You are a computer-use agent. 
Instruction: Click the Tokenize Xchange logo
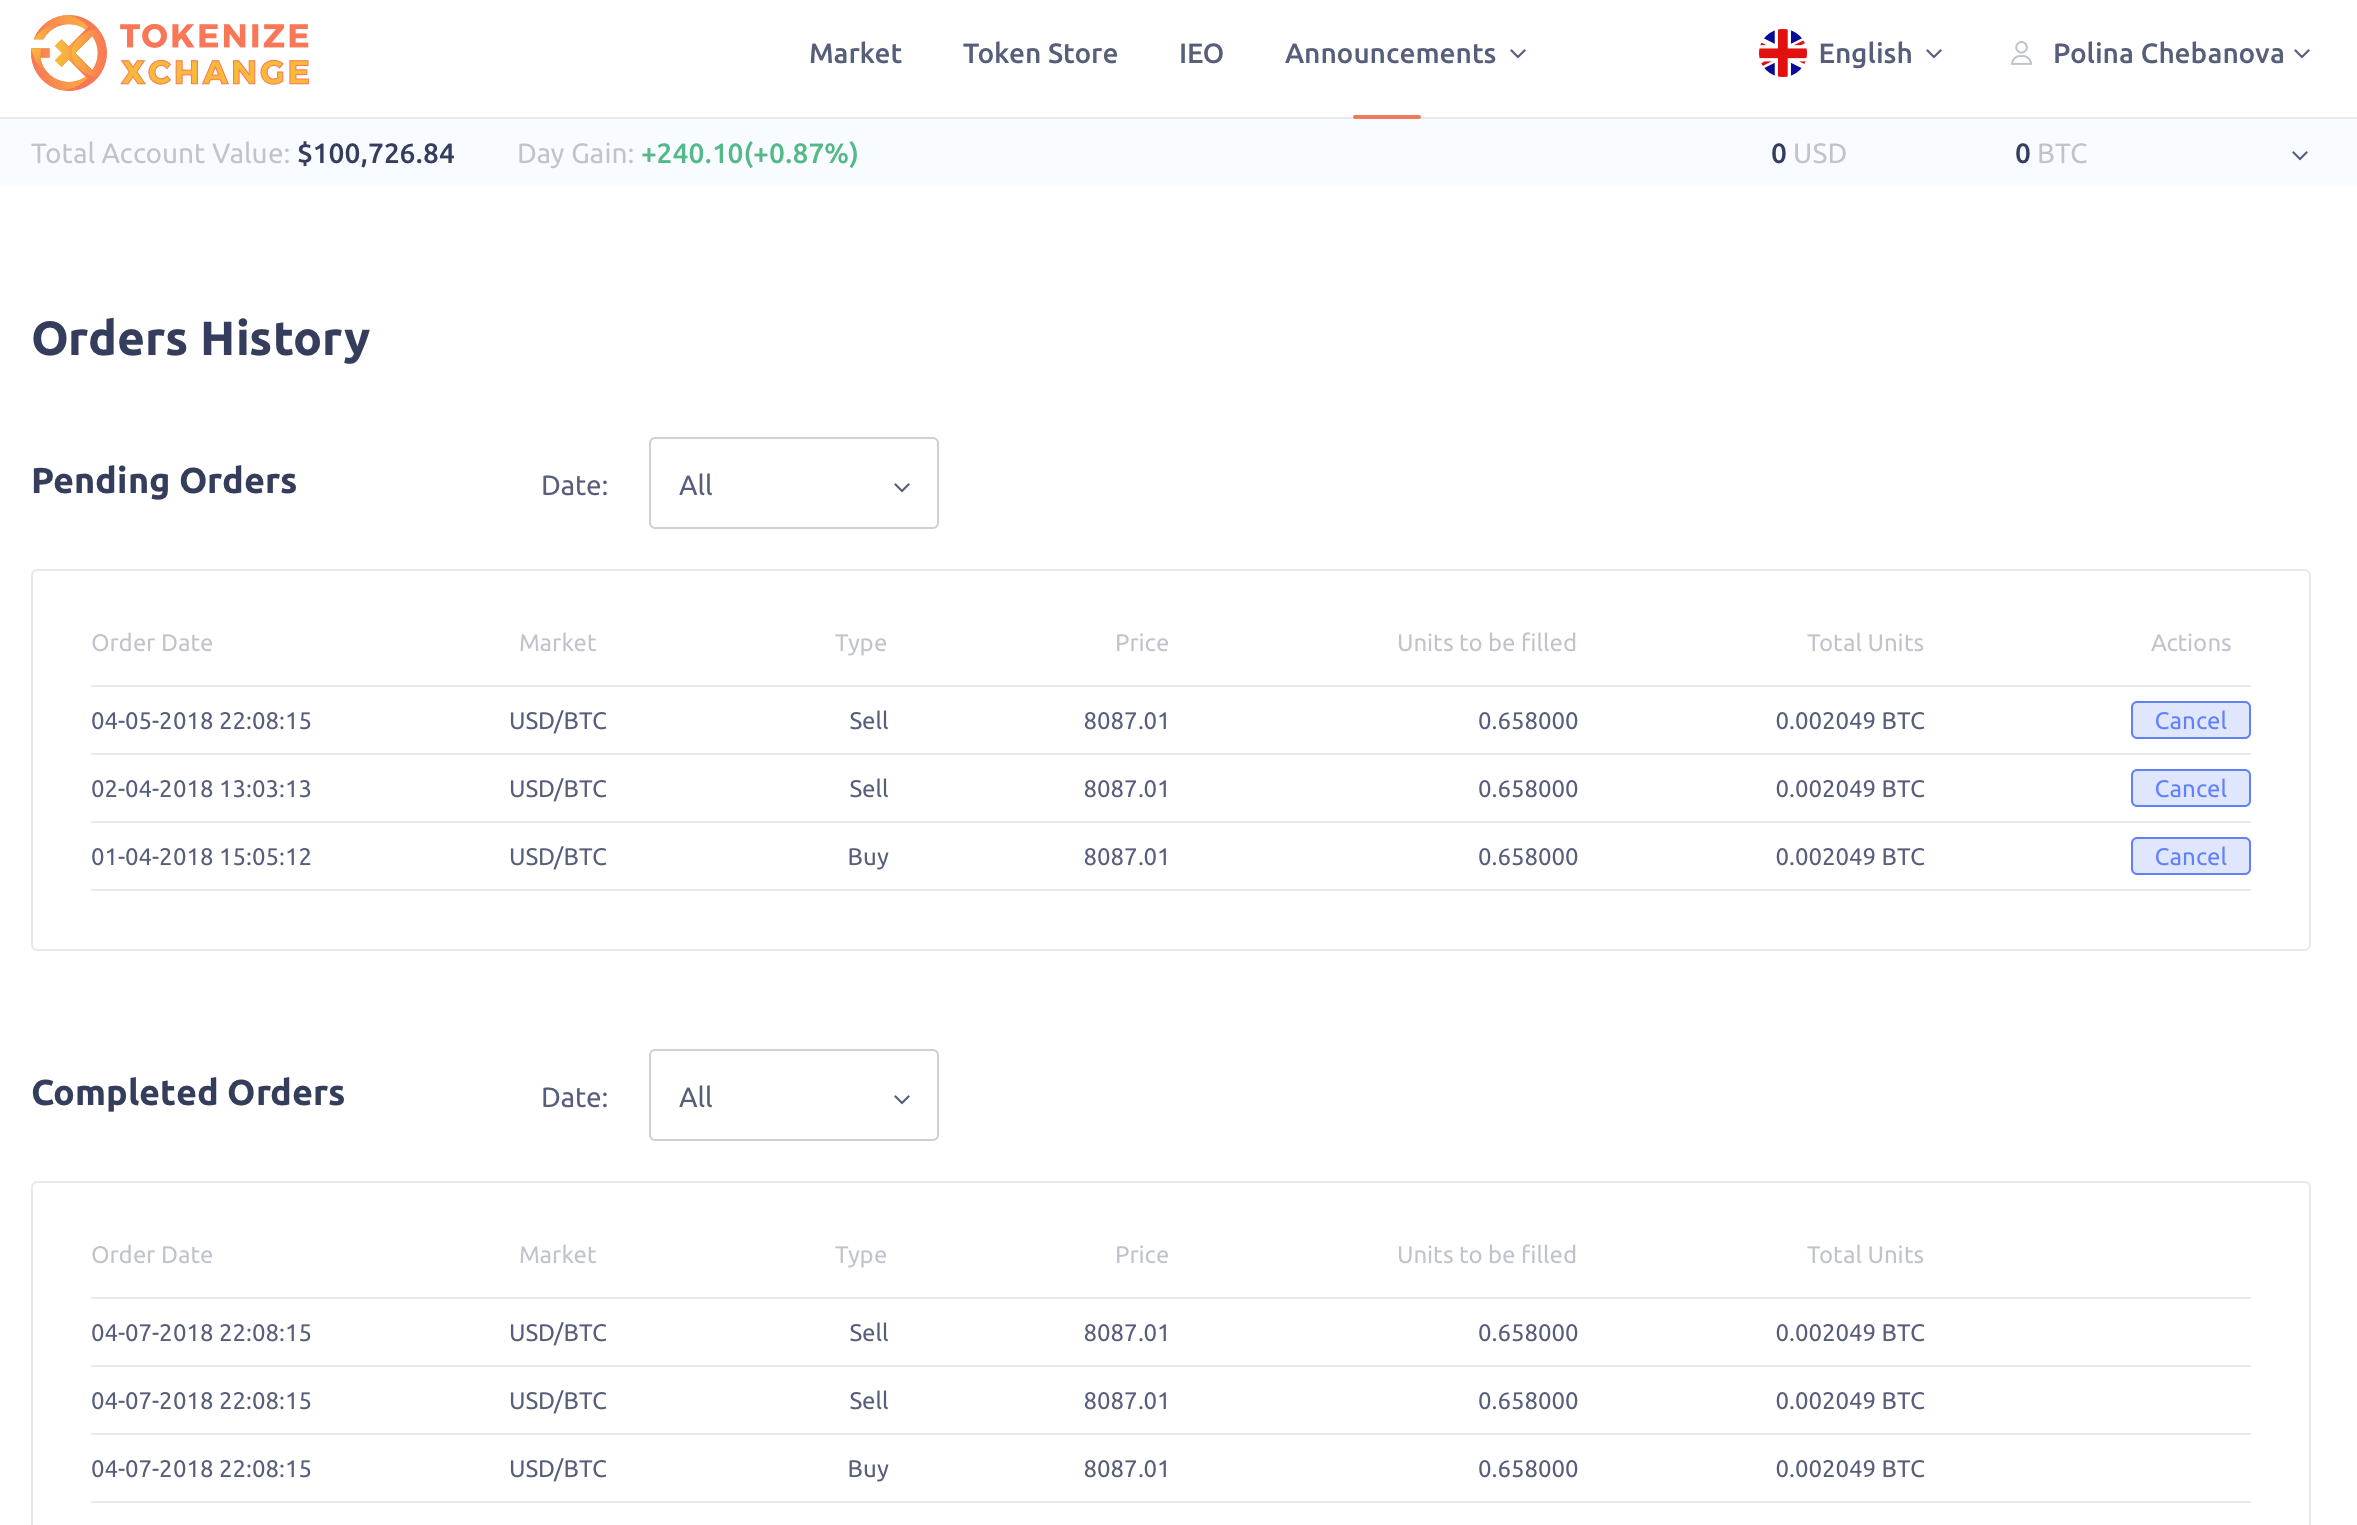(x=170, y=53)
